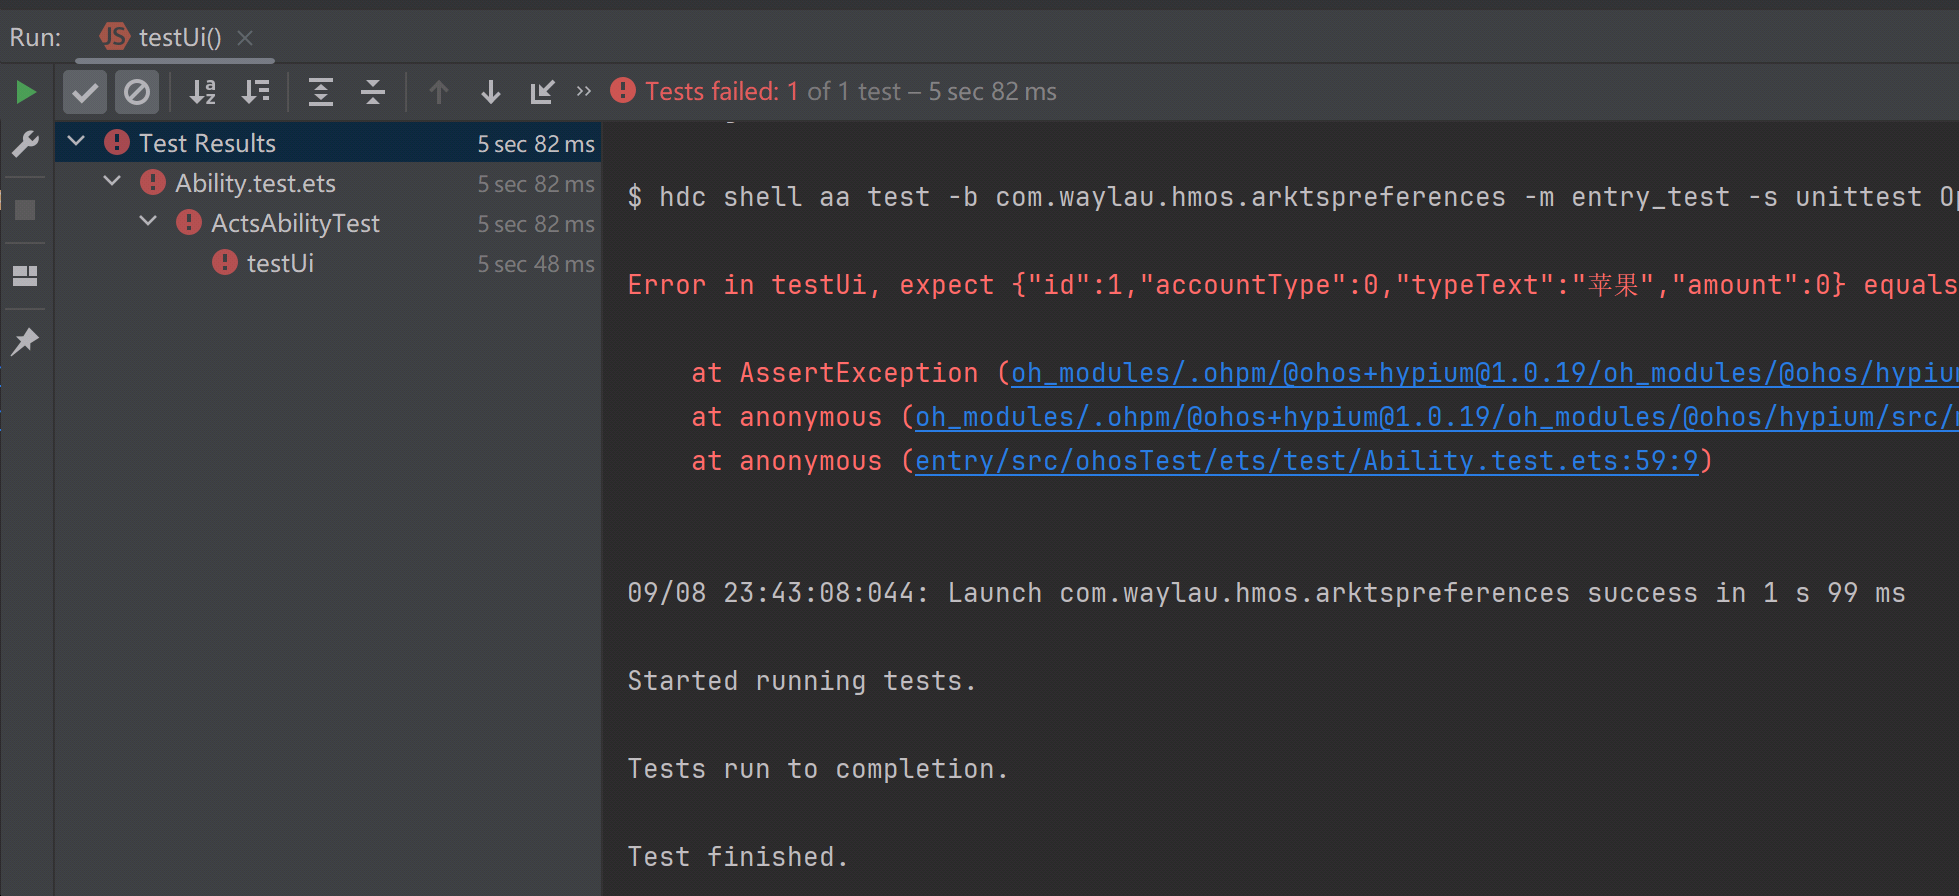The height and width of the screenshot is (896, 1959).
Task: Click the pin tab icon
Action: [26, 342]
